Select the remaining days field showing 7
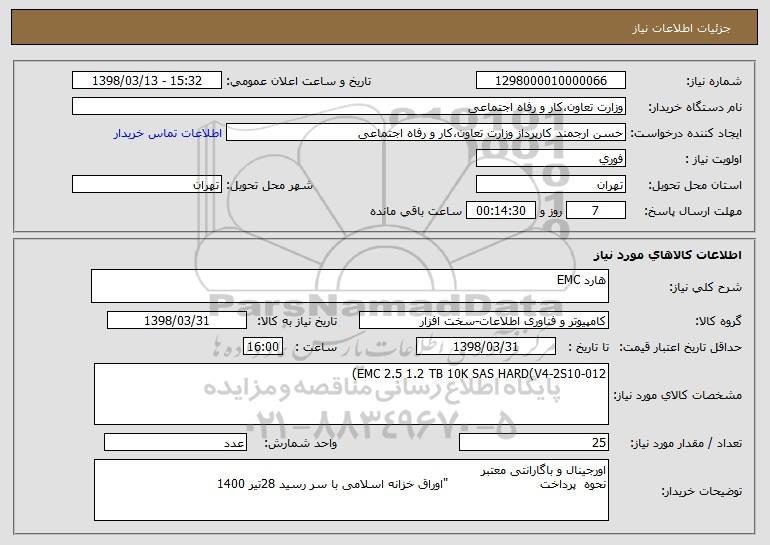The width and height of the screenshot is (770, 545). pos(596,210)
